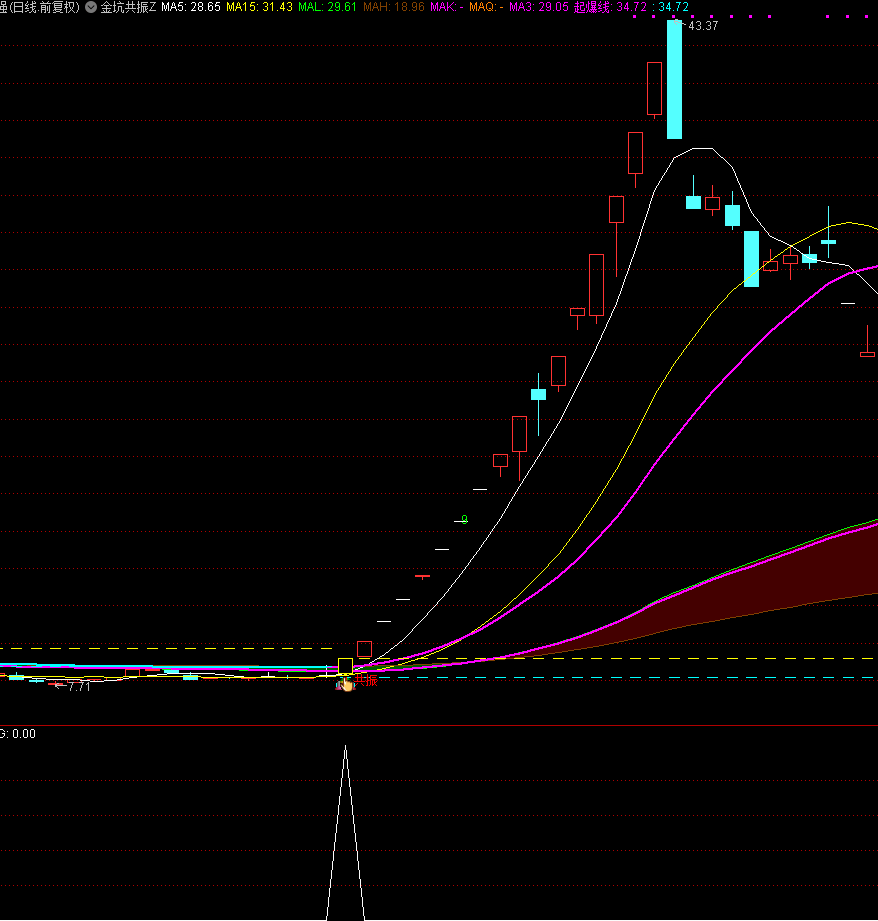Click the hand pointer signal icon
This screenshot has width=878, height=921.
tap(345, 683)
